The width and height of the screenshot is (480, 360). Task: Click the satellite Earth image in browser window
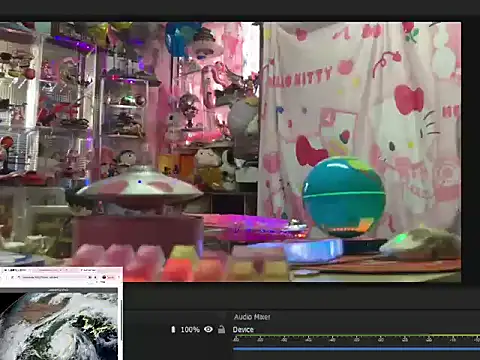pos(59,326)
